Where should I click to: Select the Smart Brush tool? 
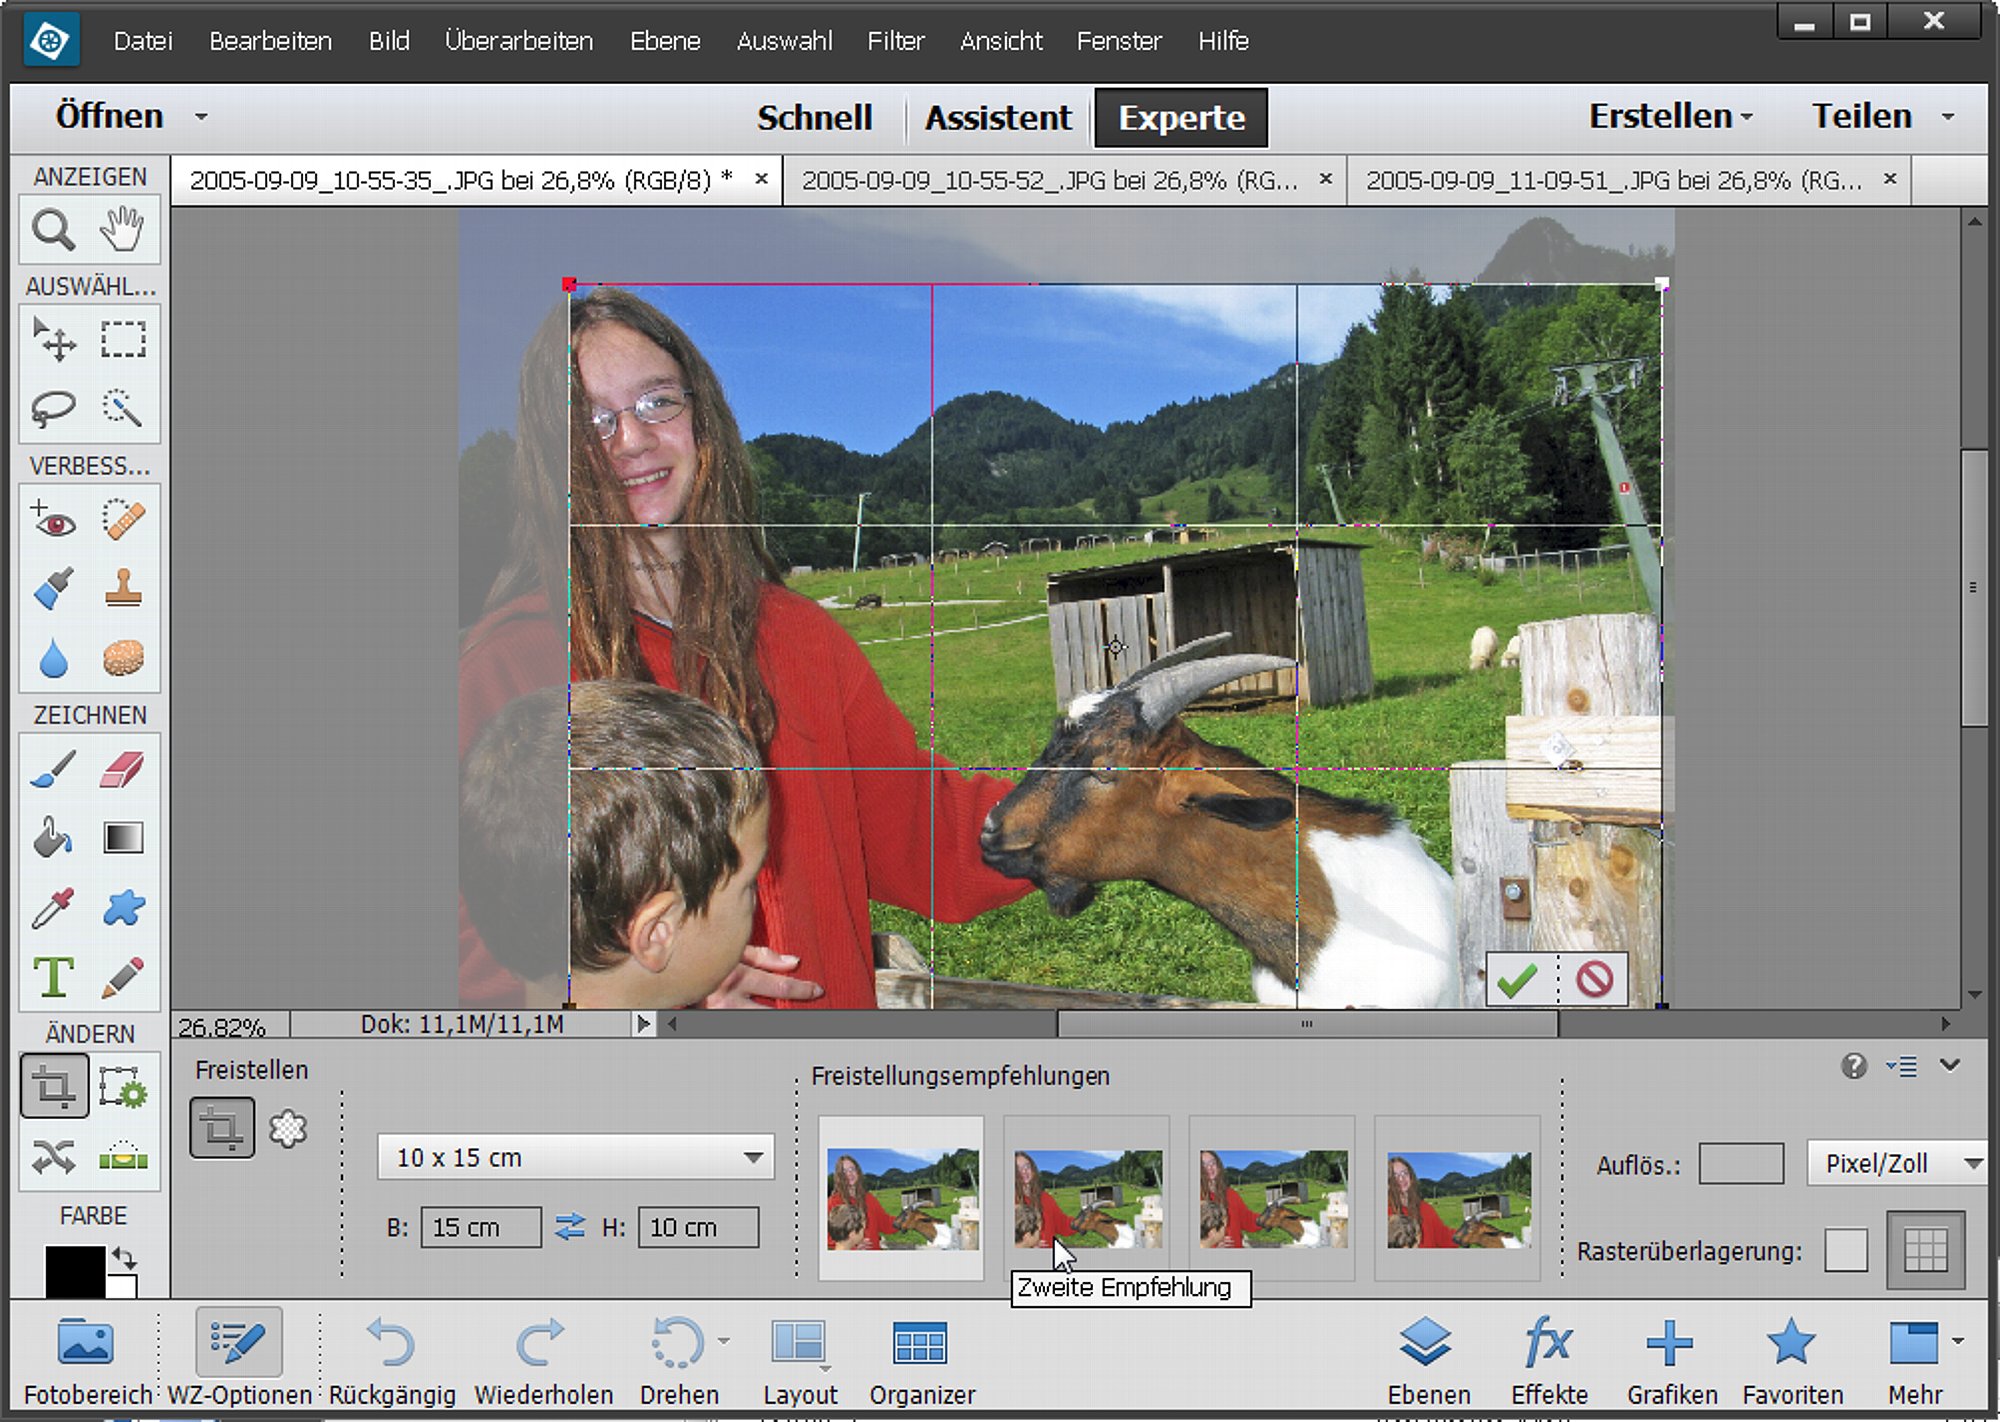(x=53, y=589)
